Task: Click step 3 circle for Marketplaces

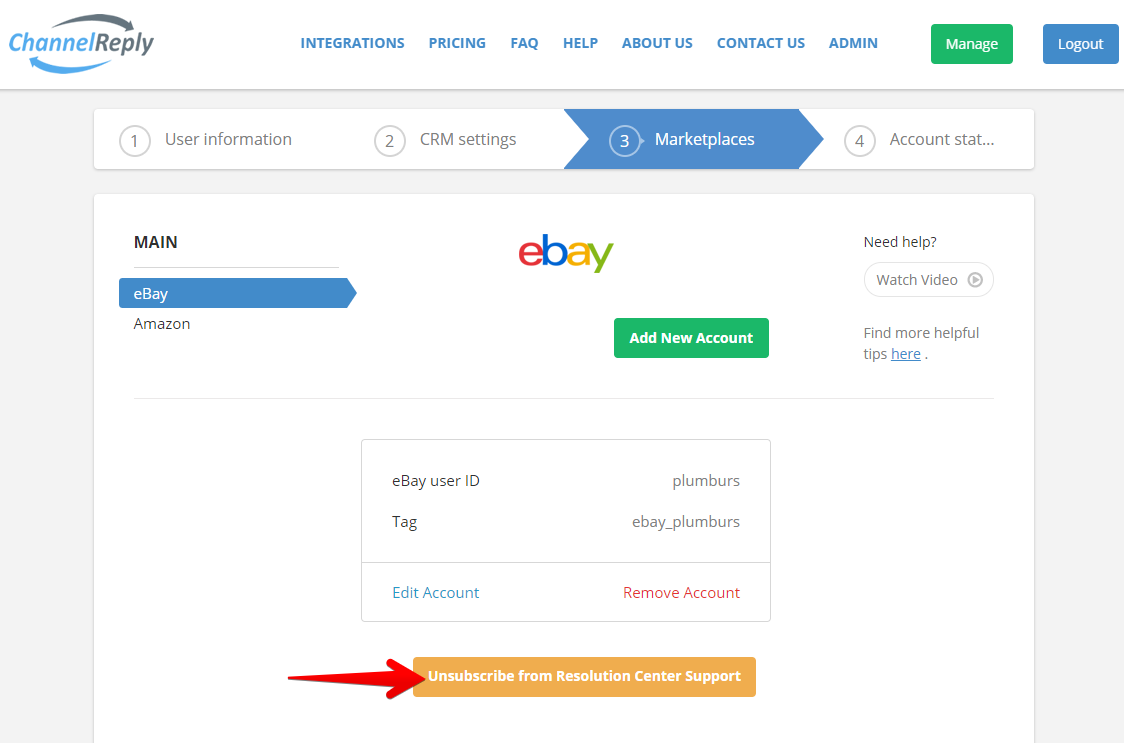Action: click(624, 141)
